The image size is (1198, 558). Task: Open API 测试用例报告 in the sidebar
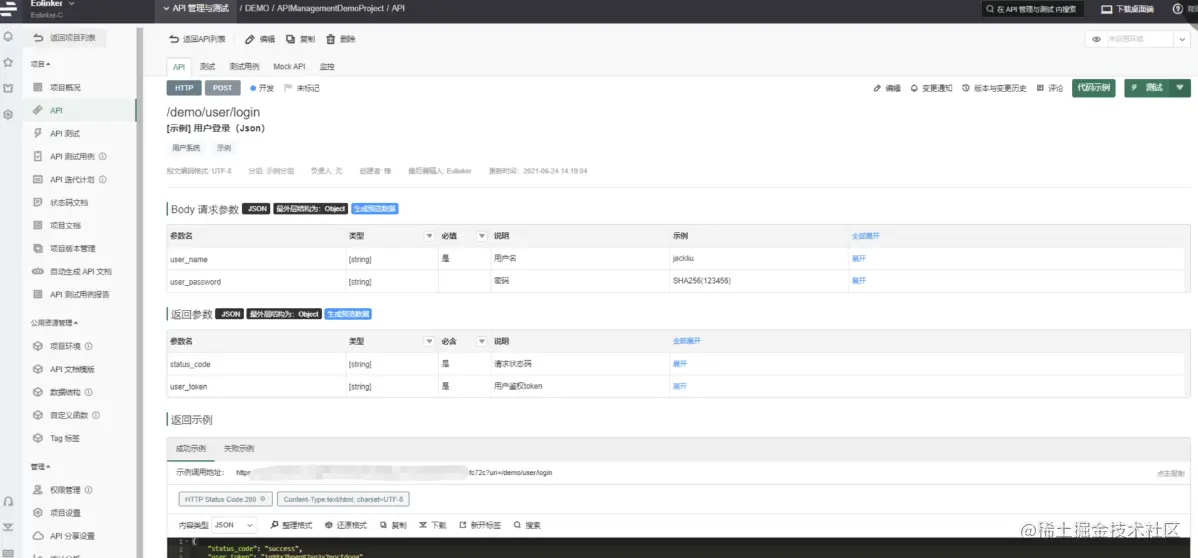tap(81, 294)
